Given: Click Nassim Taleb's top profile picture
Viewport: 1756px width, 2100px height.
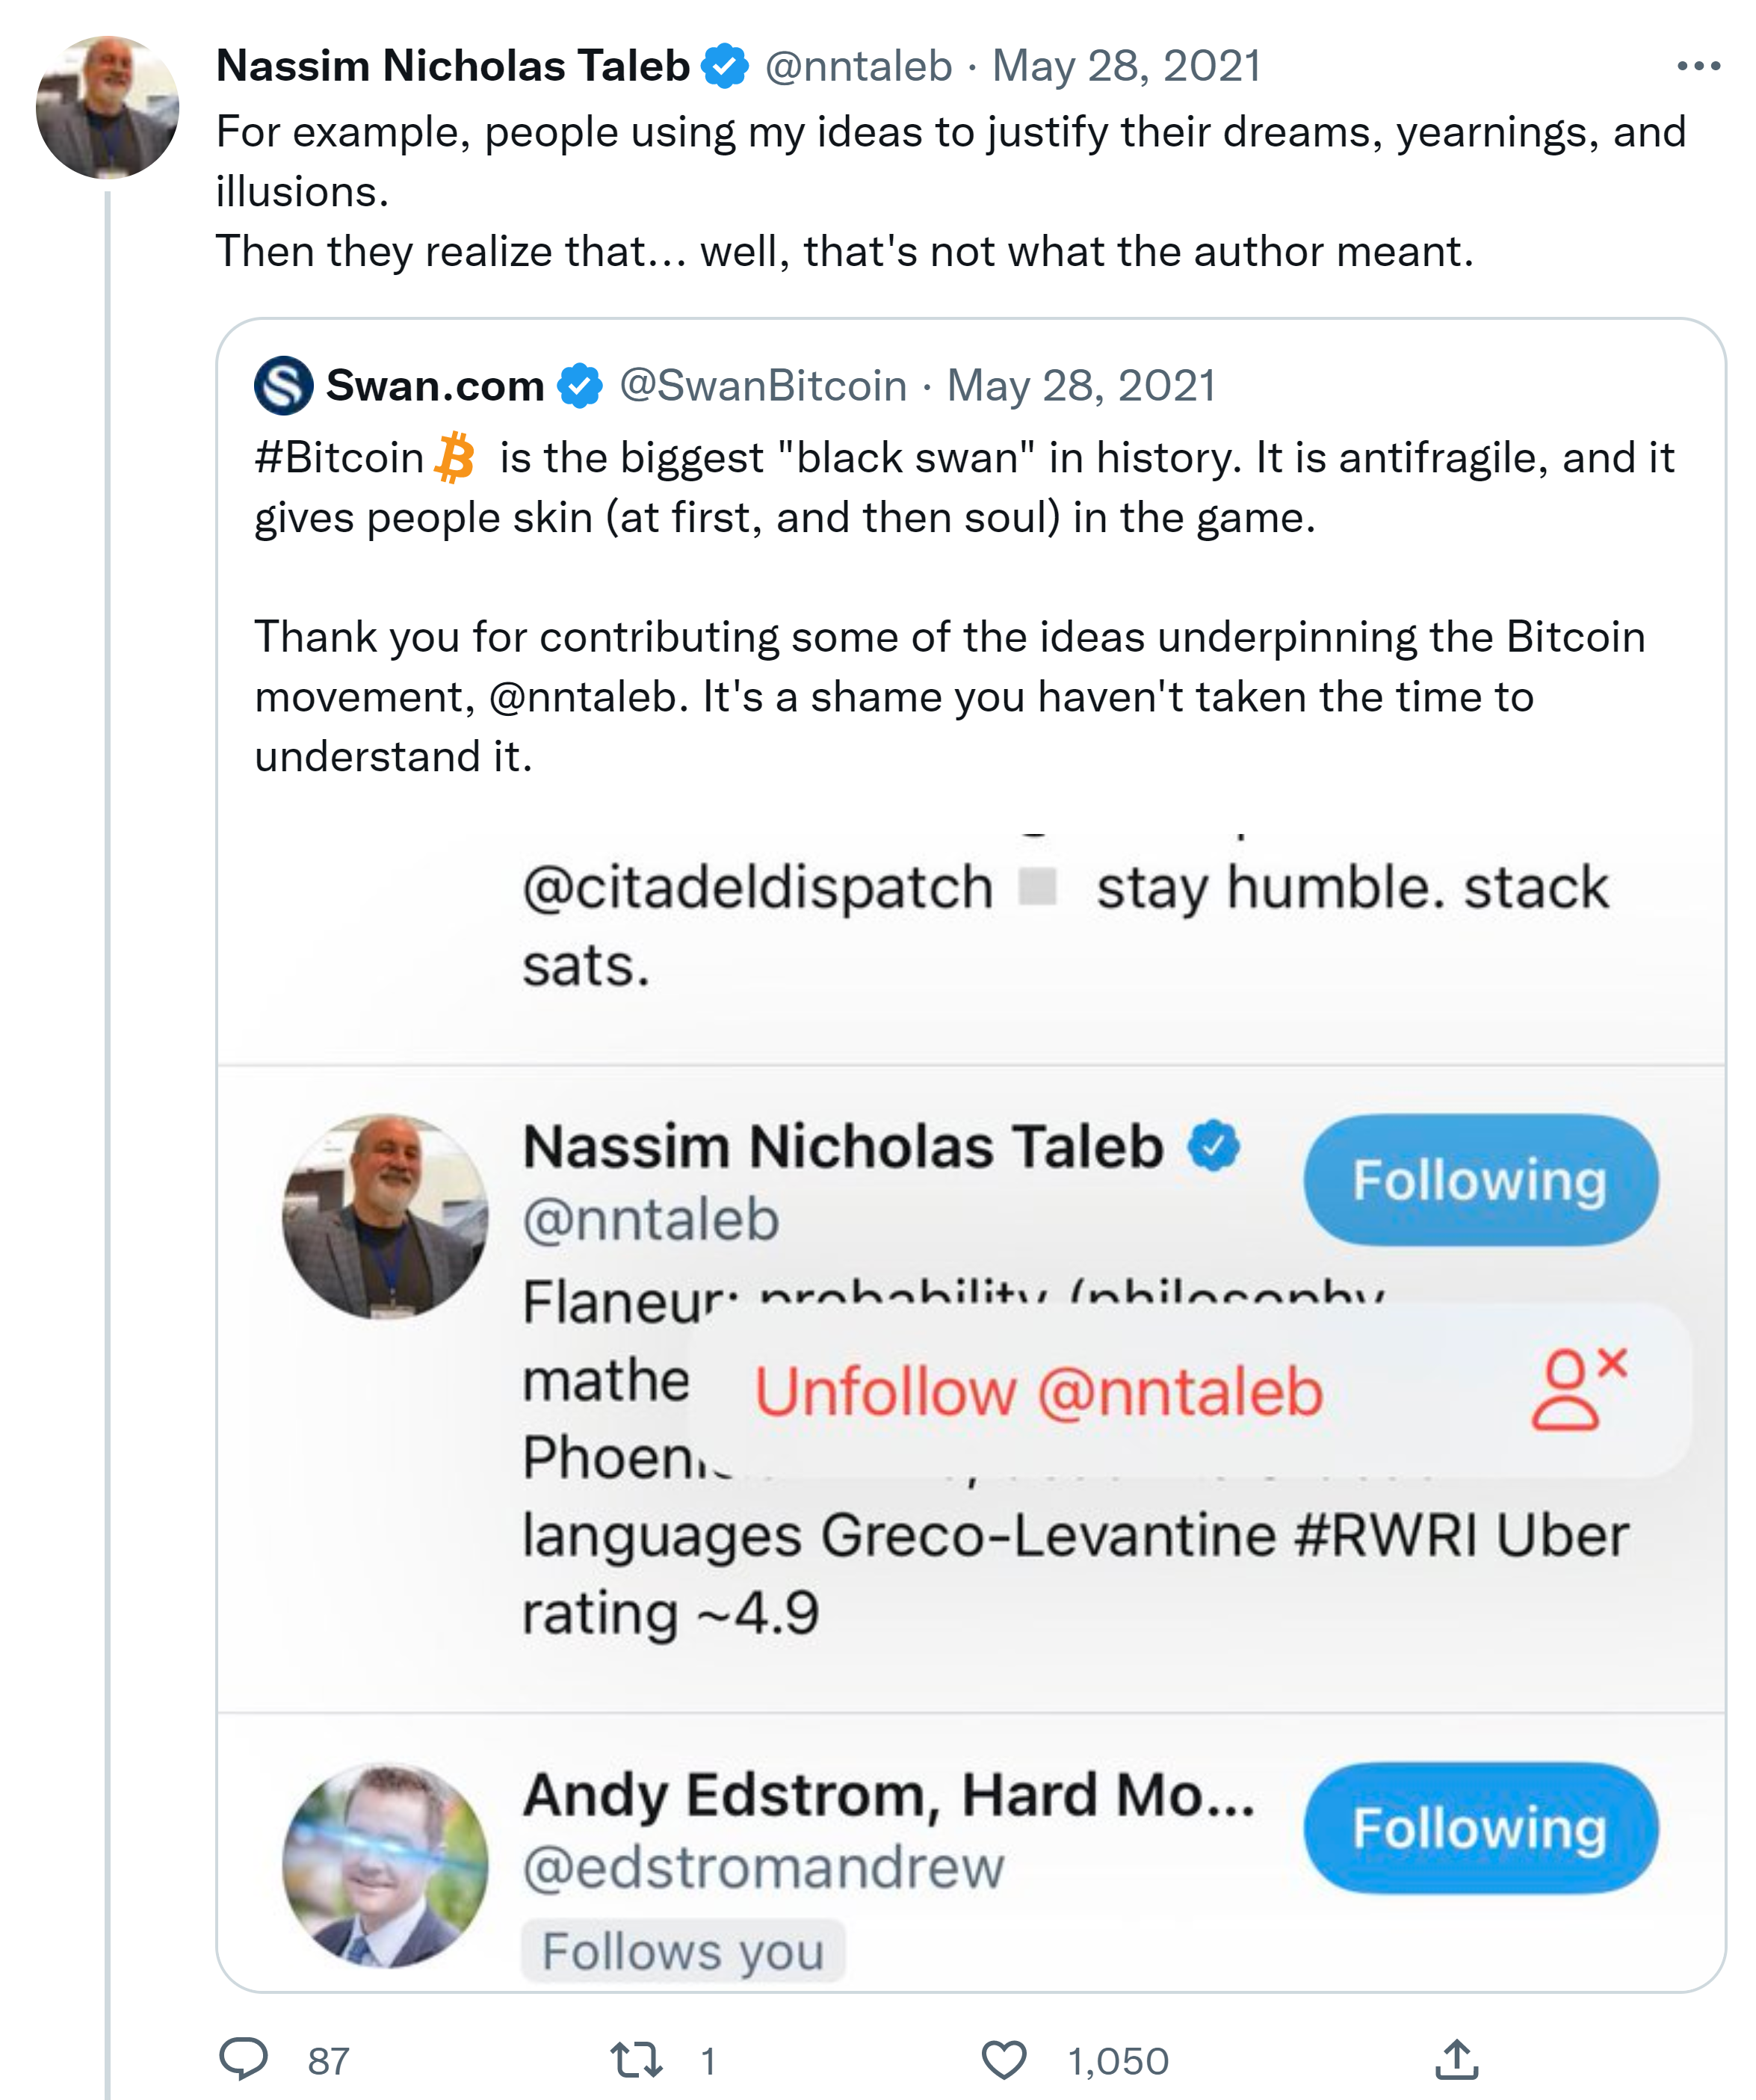Looking at the screenshot, I should coord(108,108).
